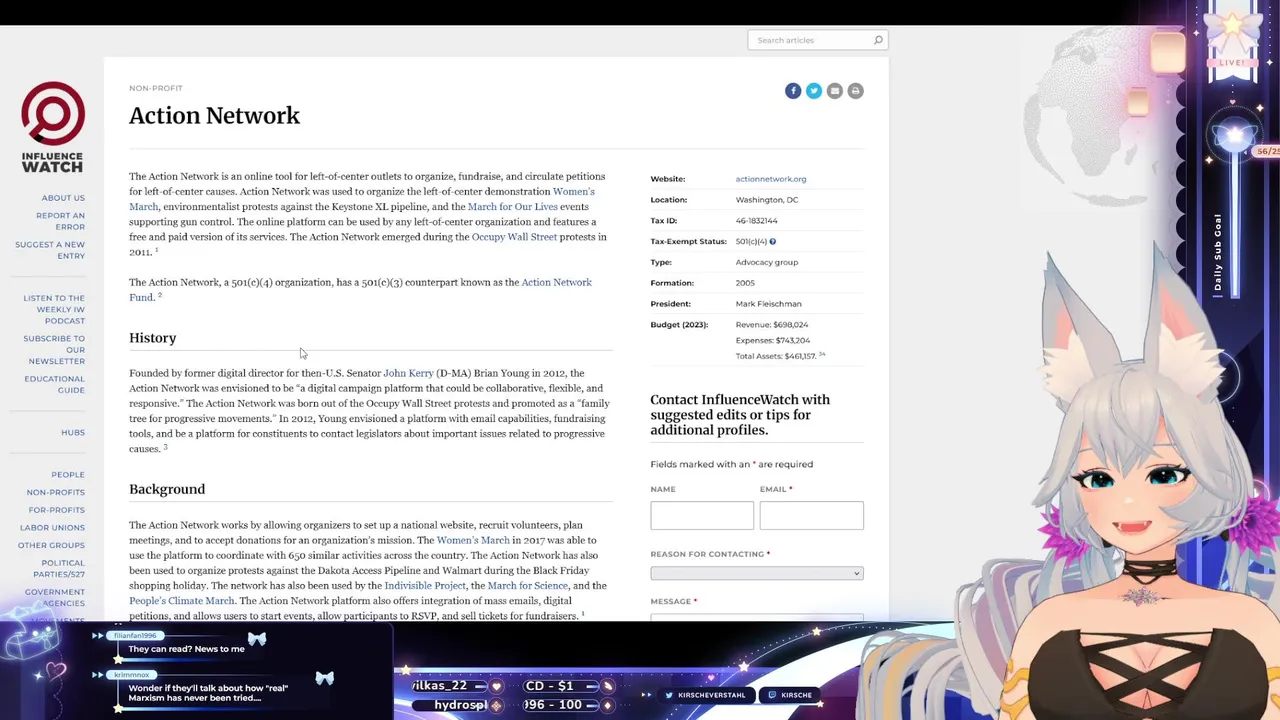Image resolution: width=1280 pixels, height=720 pixels.
Task: Select Report an Error in sidebar
Action: coord(60,221)
